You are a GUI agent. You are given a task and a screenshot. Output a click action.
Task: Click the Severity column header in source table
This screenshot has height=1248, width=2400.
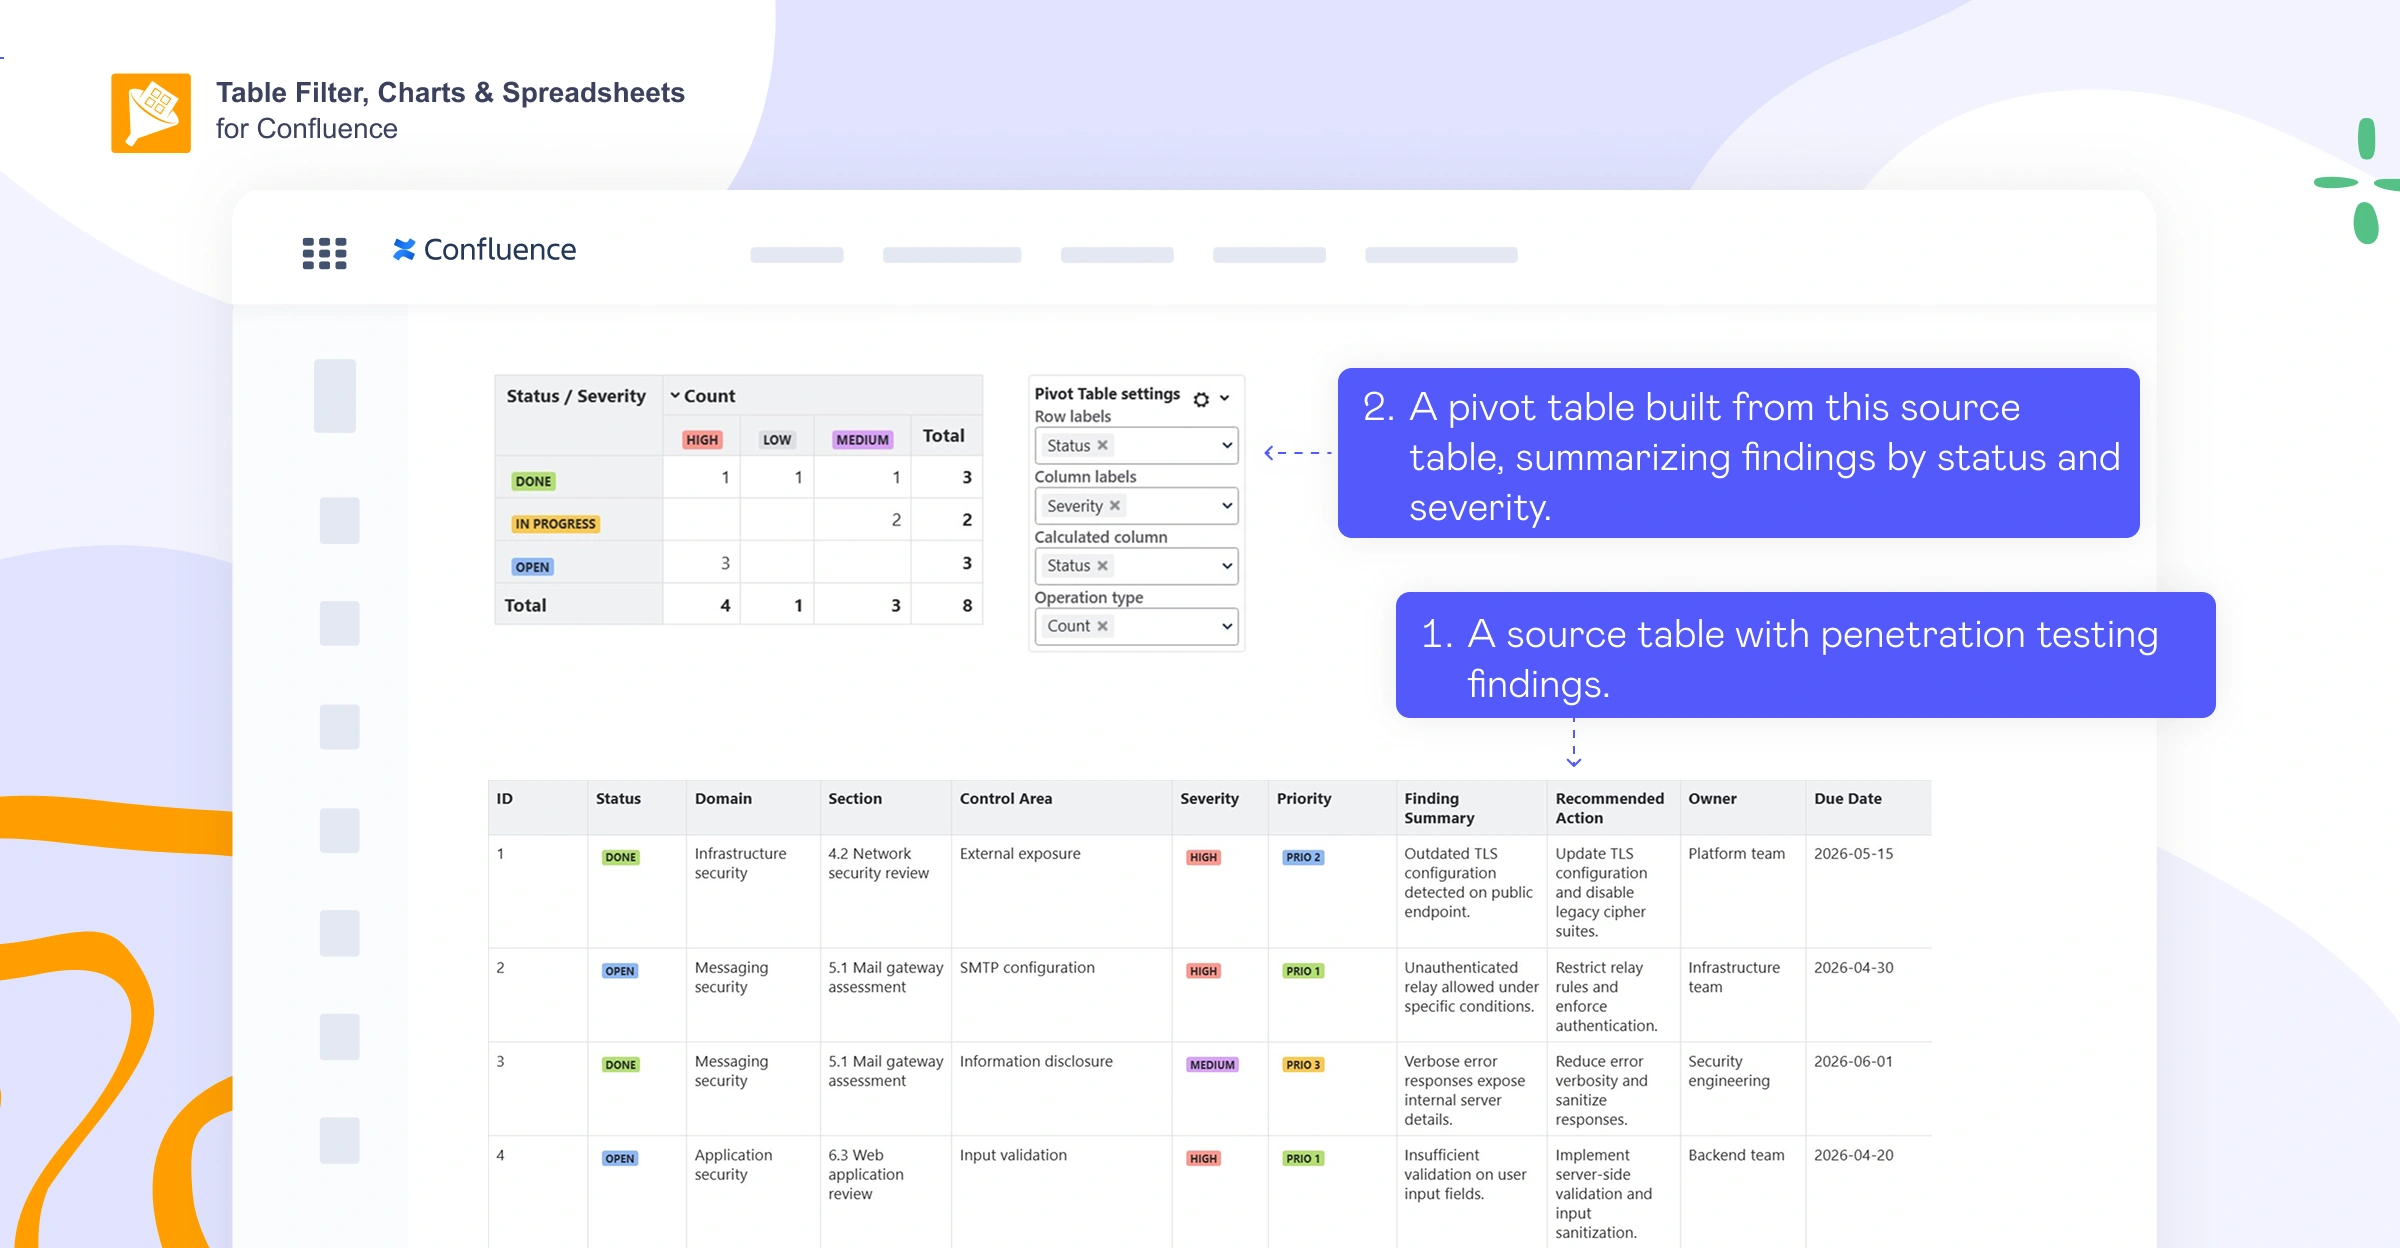click(x=1209, y=799)
